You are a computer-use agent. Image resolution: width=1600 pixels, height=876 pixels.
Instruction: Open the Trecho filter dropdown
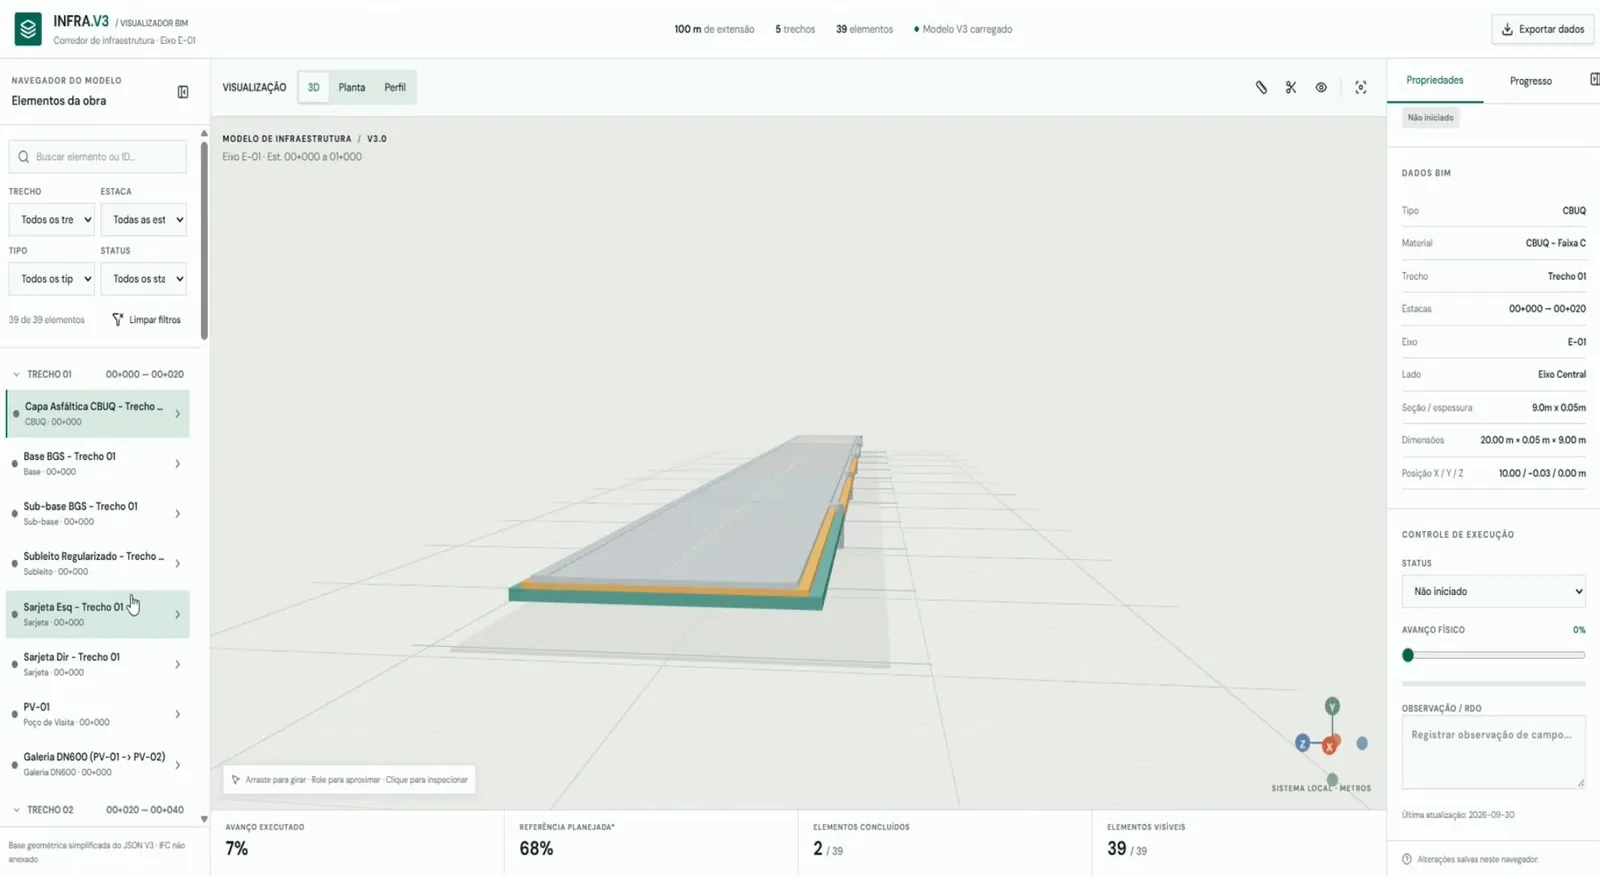(x=51, y=220)
